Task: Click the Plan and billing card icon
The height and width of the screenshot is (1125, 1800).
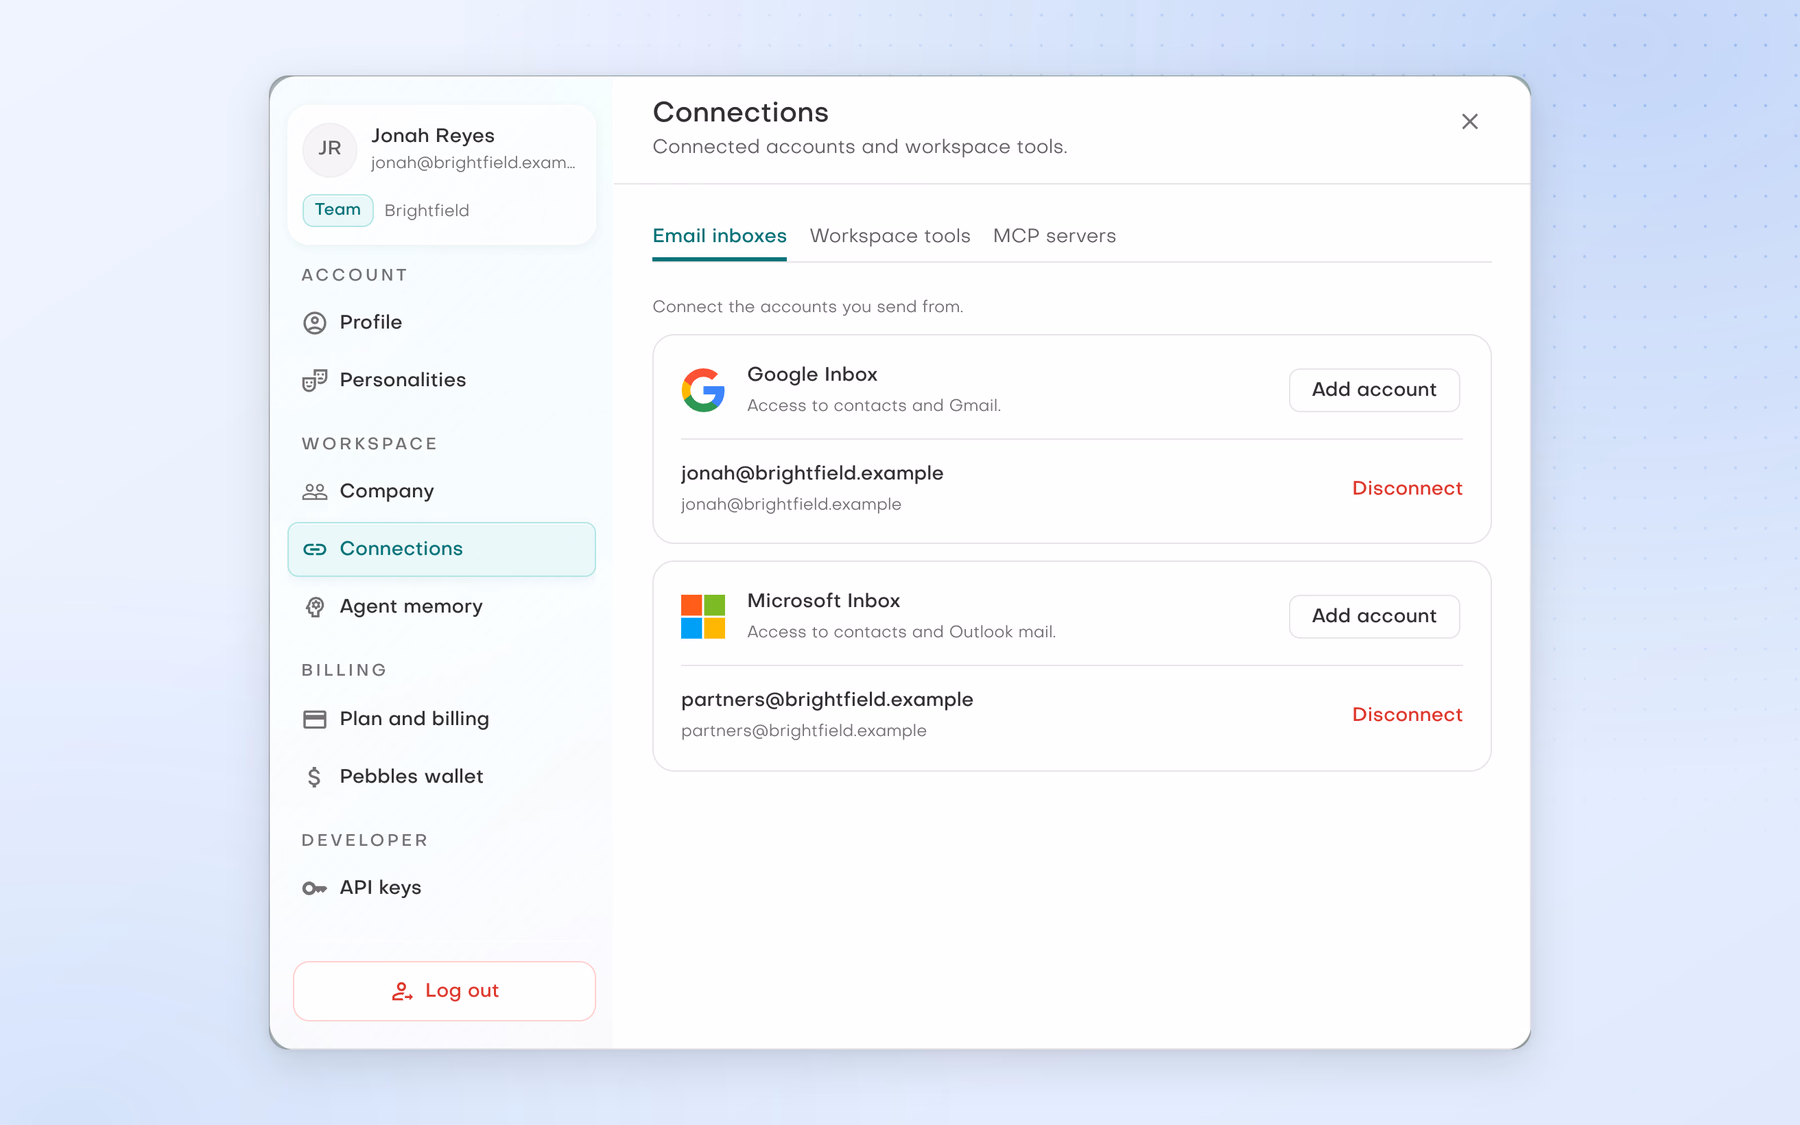Action: (315, 719)
